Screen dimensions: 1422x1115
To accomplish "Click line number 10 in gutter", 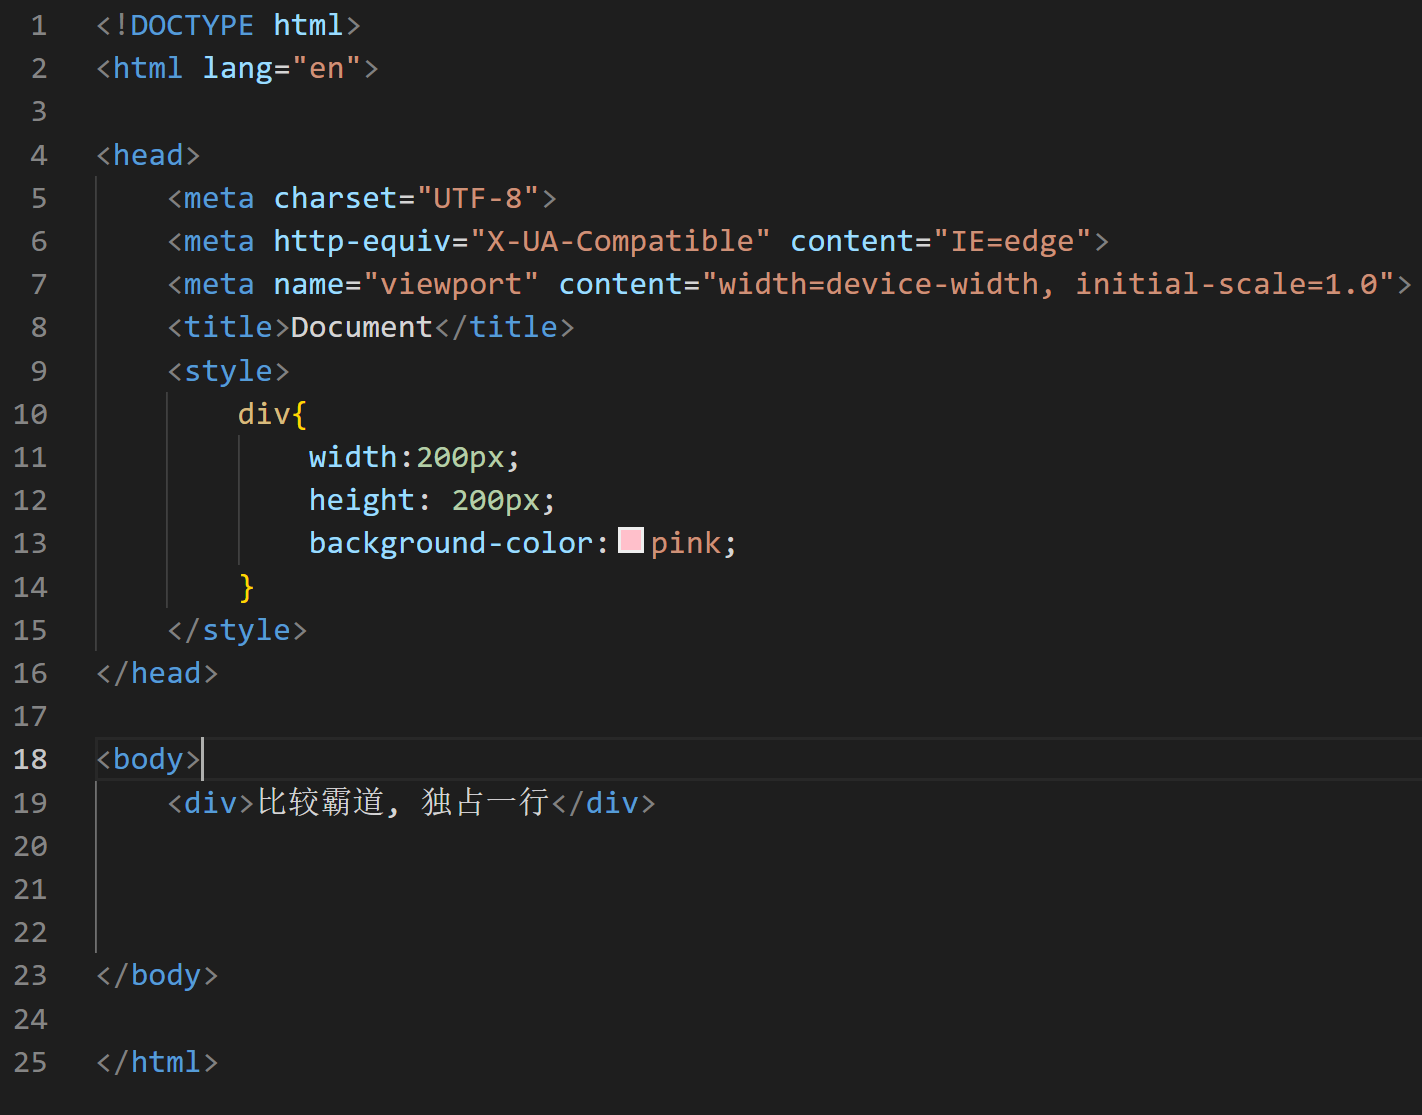I will coord(30,414).
